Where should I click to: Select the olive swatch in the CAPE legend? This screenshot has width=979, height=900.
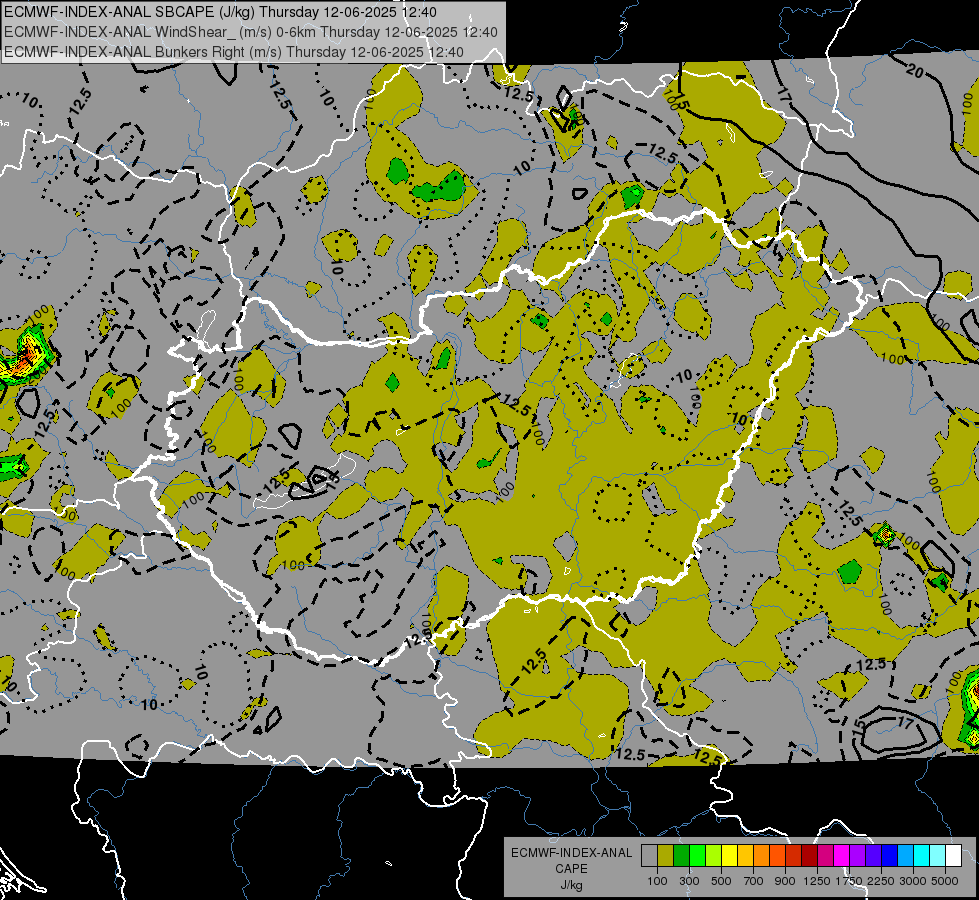(x=666, y=856)
